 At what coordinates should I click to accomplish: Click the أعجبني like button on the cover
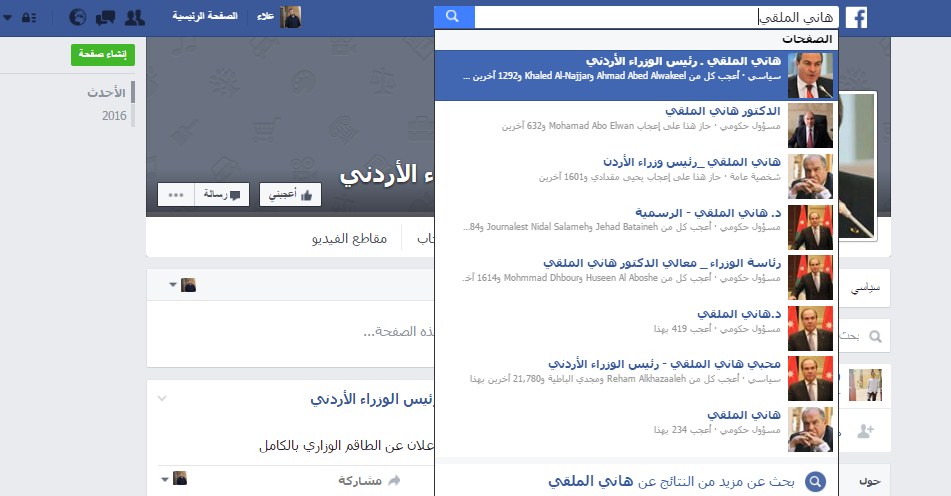(x=290, y=195)
